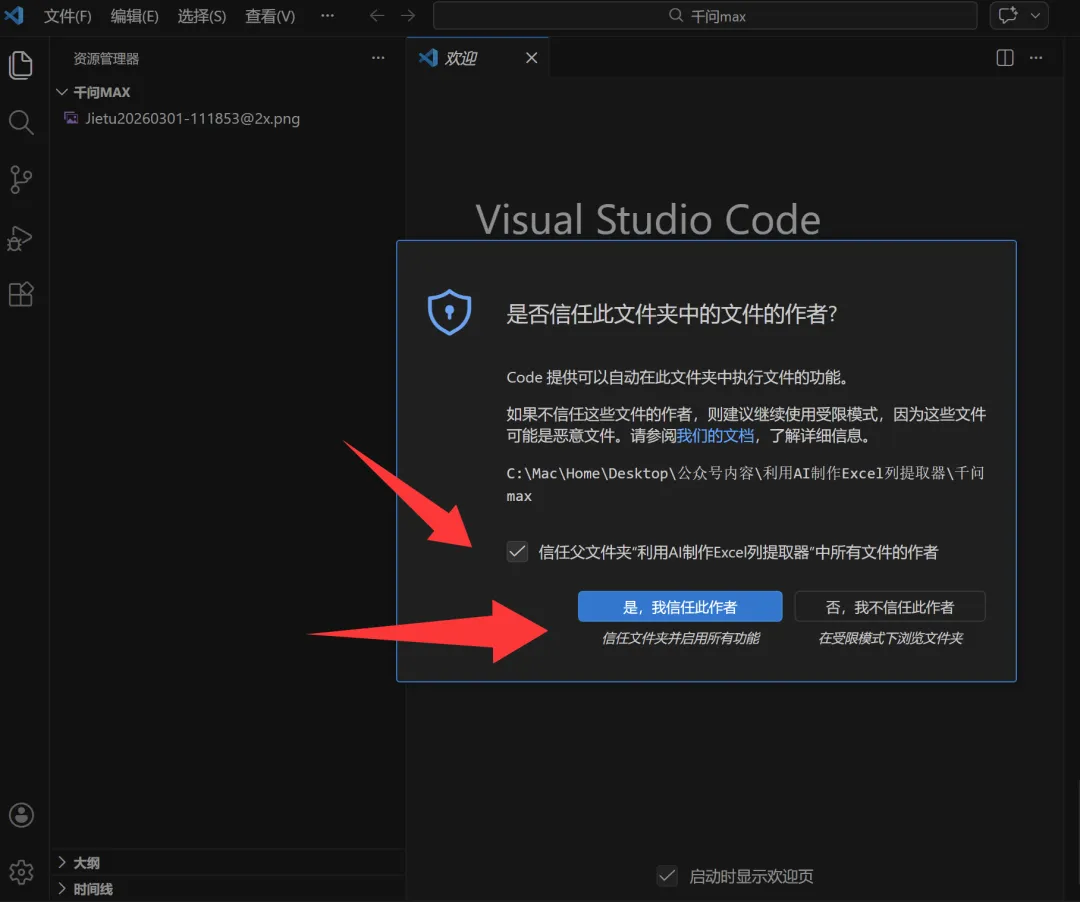Open the Extensions view
The height and width of the screenshot is (902, 1080).
(21, 295)
